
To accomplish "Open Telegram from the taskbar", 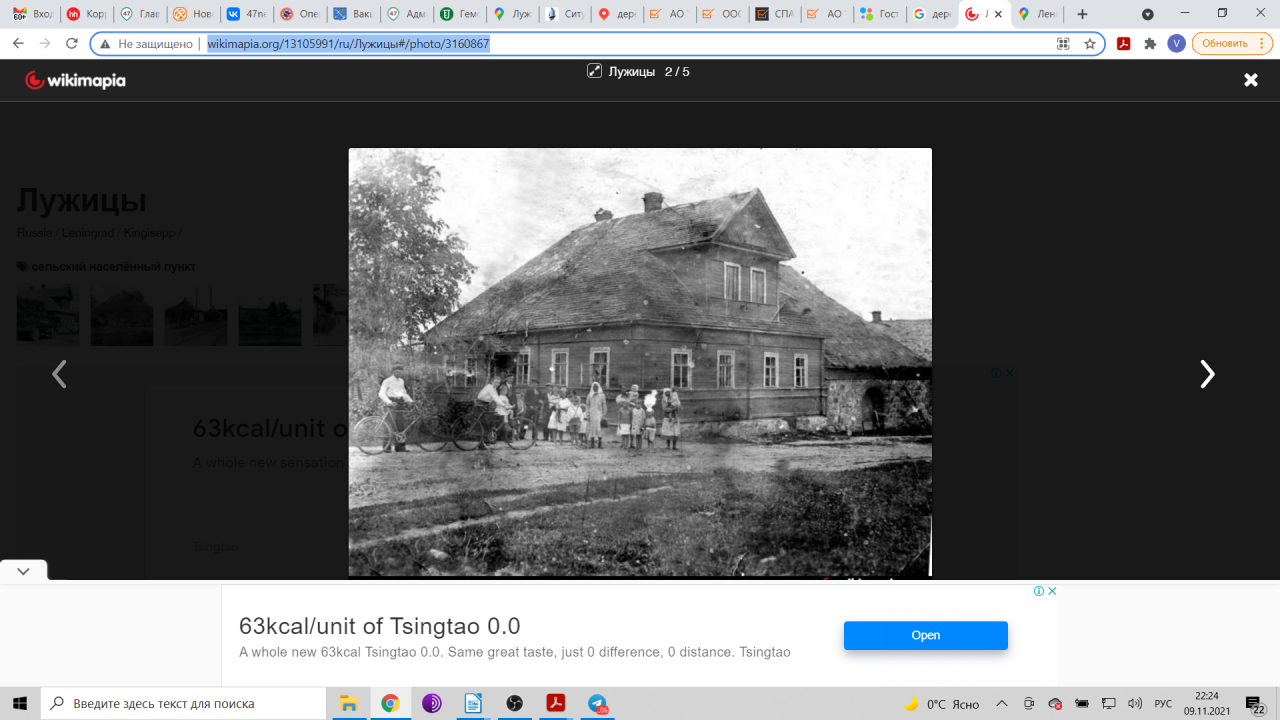I will 598,703.
